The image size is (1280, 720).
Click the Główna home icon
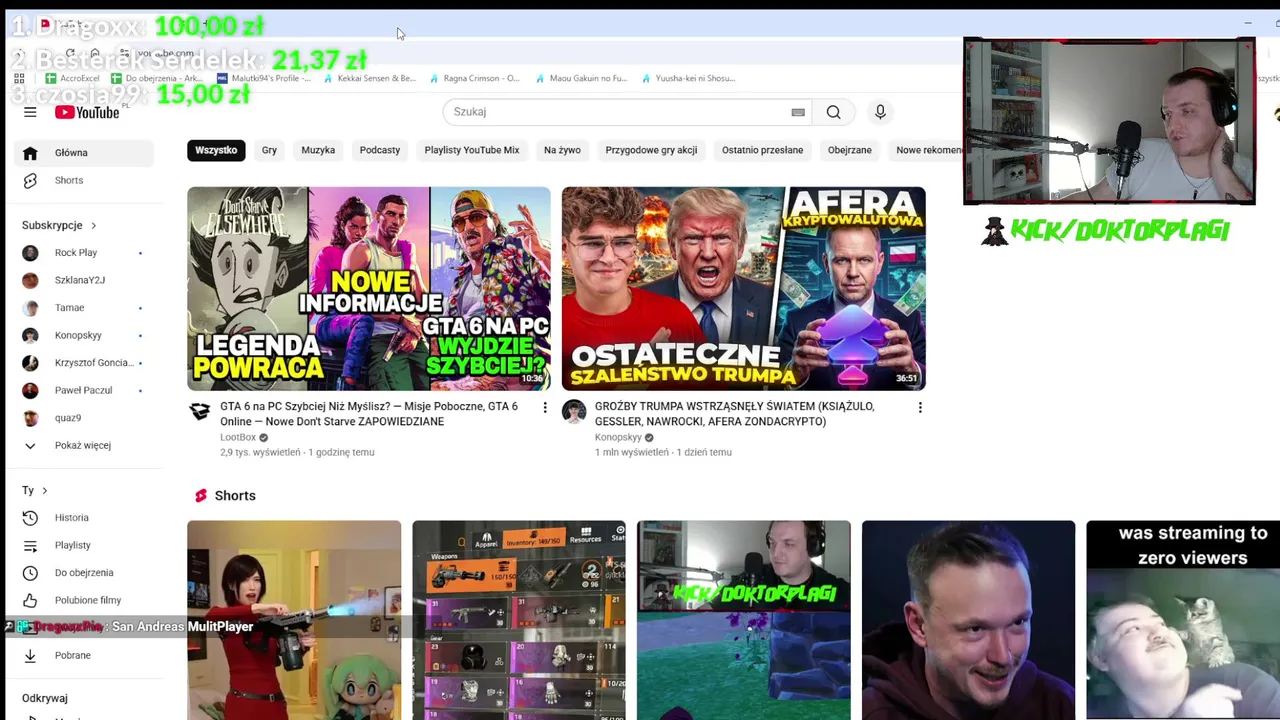[30, 153]
